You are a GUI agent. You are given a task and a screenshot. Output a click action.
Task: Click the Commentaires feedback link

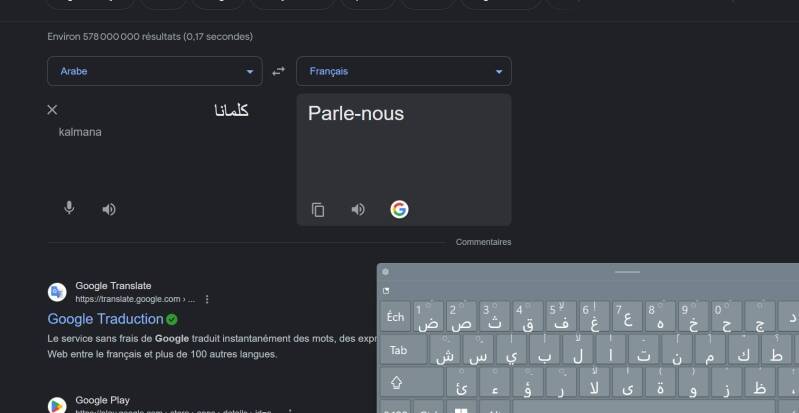pos(483,242)
